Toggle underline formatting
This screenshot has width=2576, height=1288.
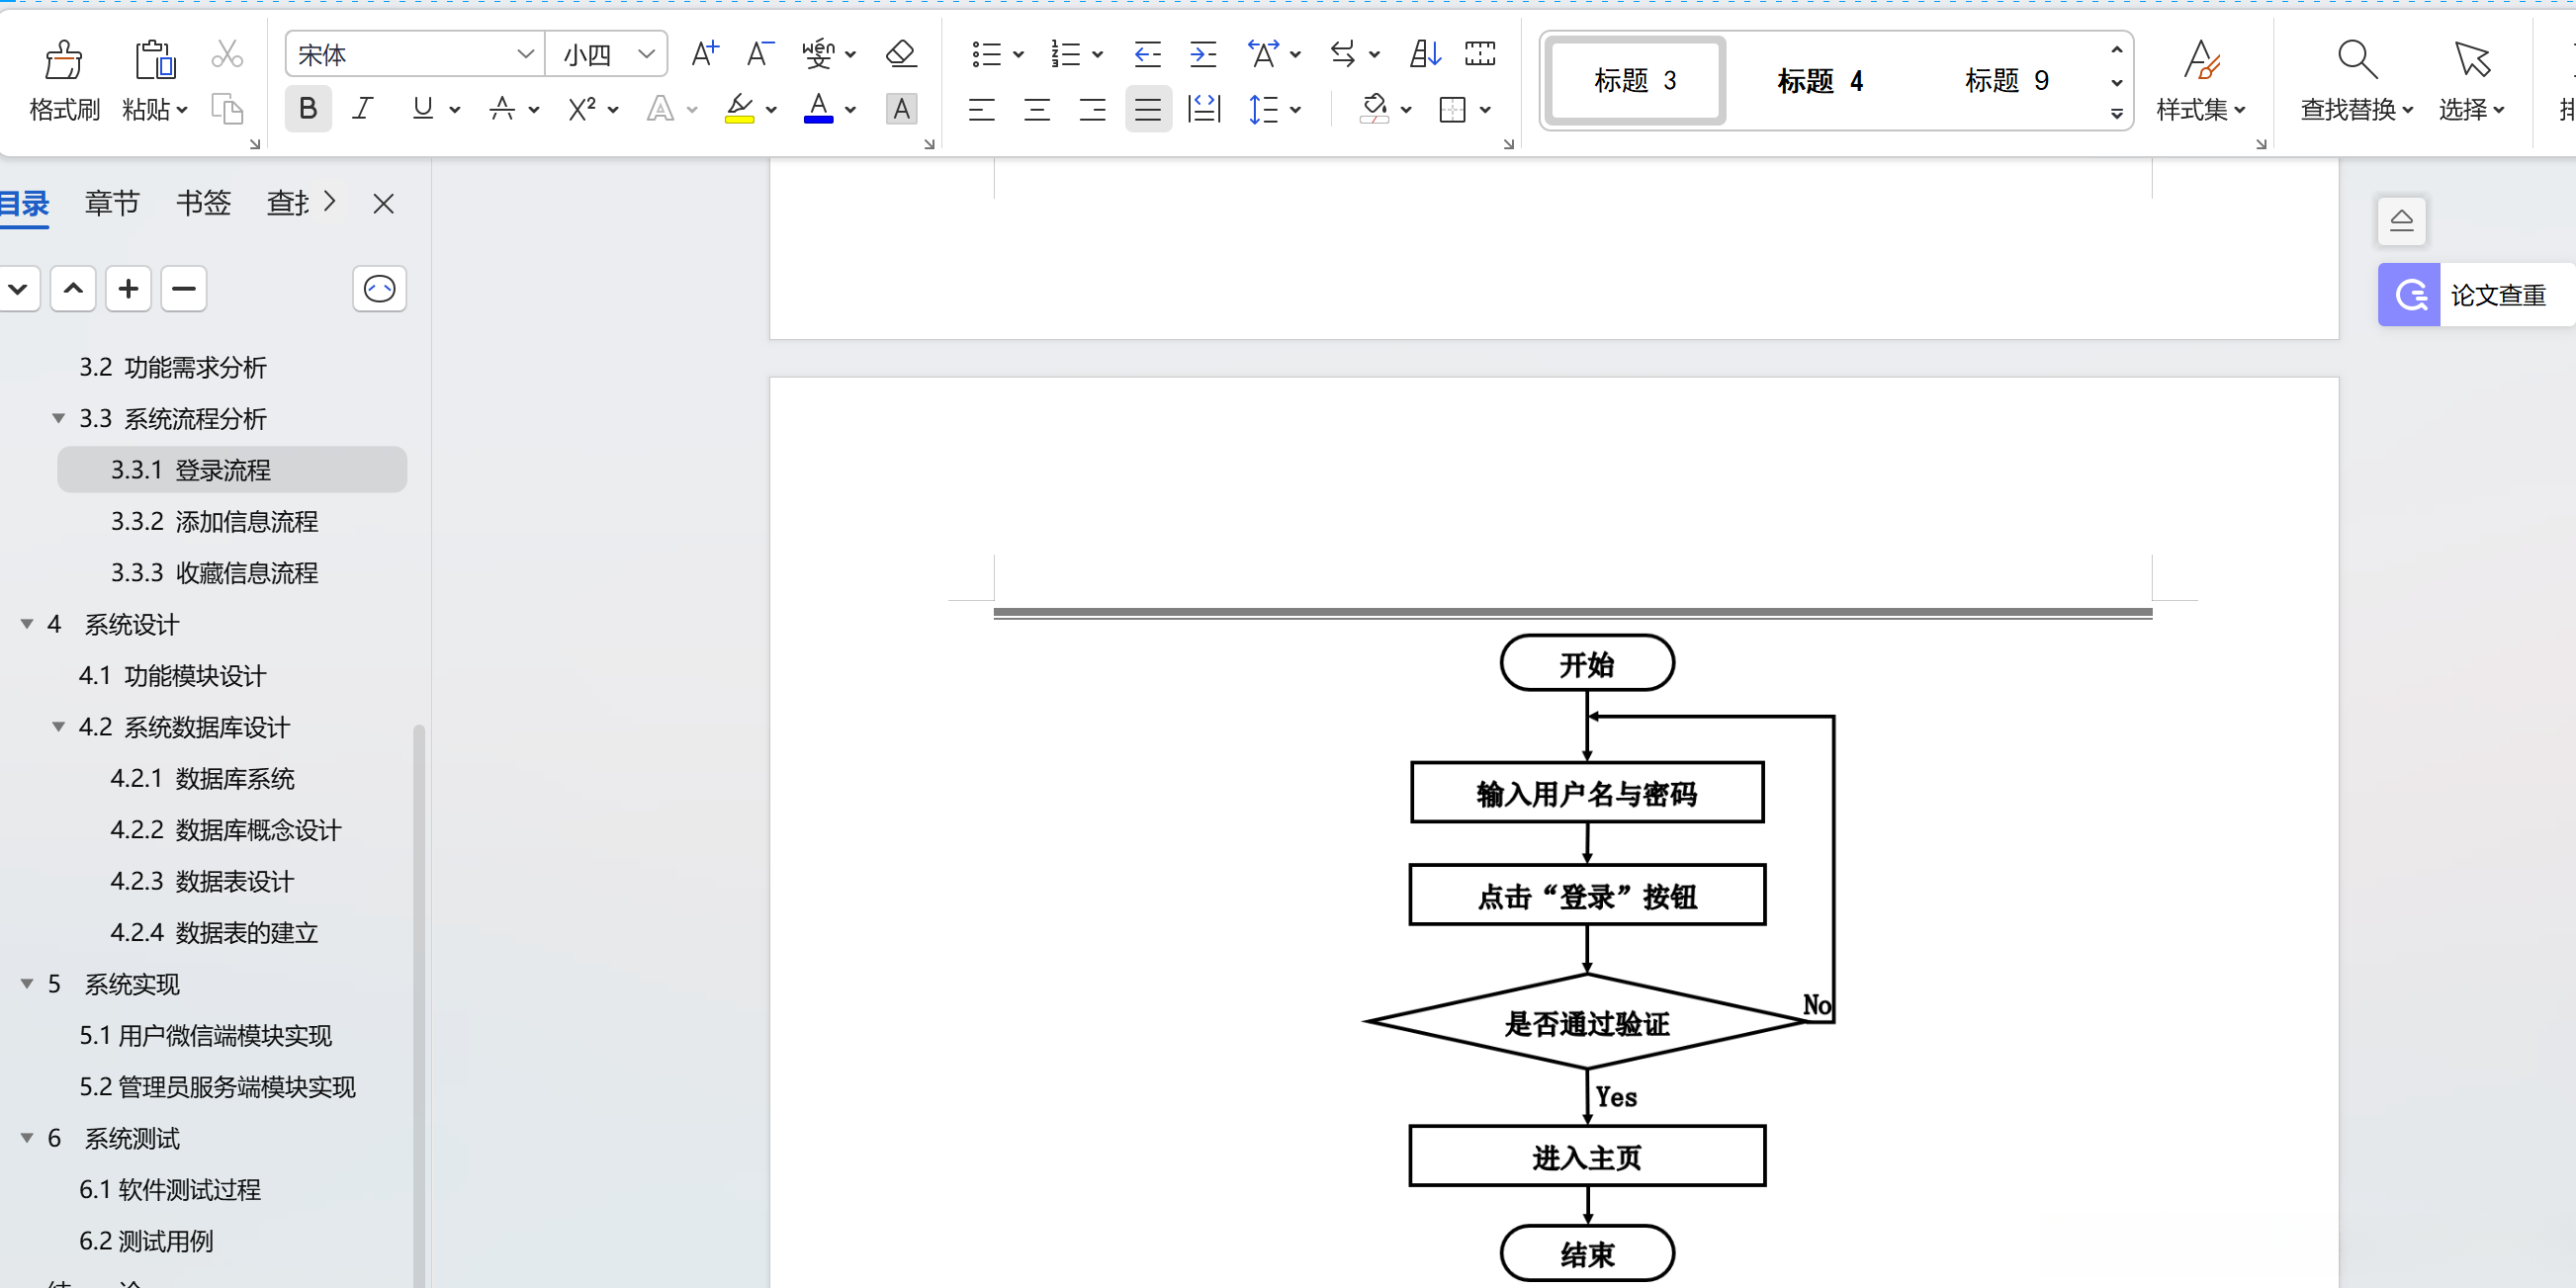pyautogui.click(x=422, y=109)
